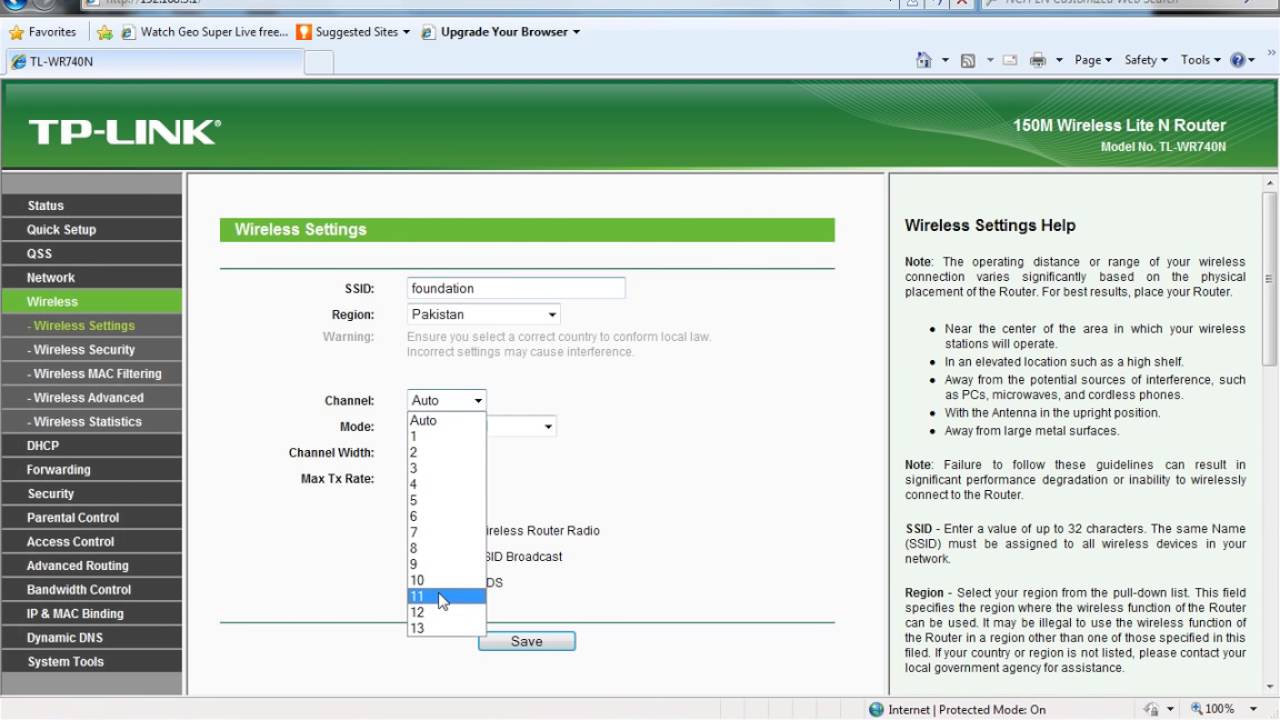Select the TL-WR740N browser tab
This screenshot has height=720, width=1280.
[x=154, y=61]
